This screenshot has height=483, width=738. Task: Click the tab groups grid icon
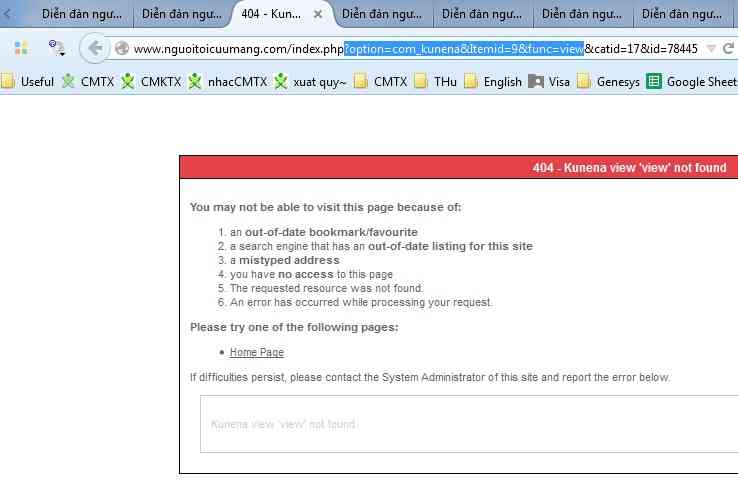pyautogui.click(x=21, y=48)
